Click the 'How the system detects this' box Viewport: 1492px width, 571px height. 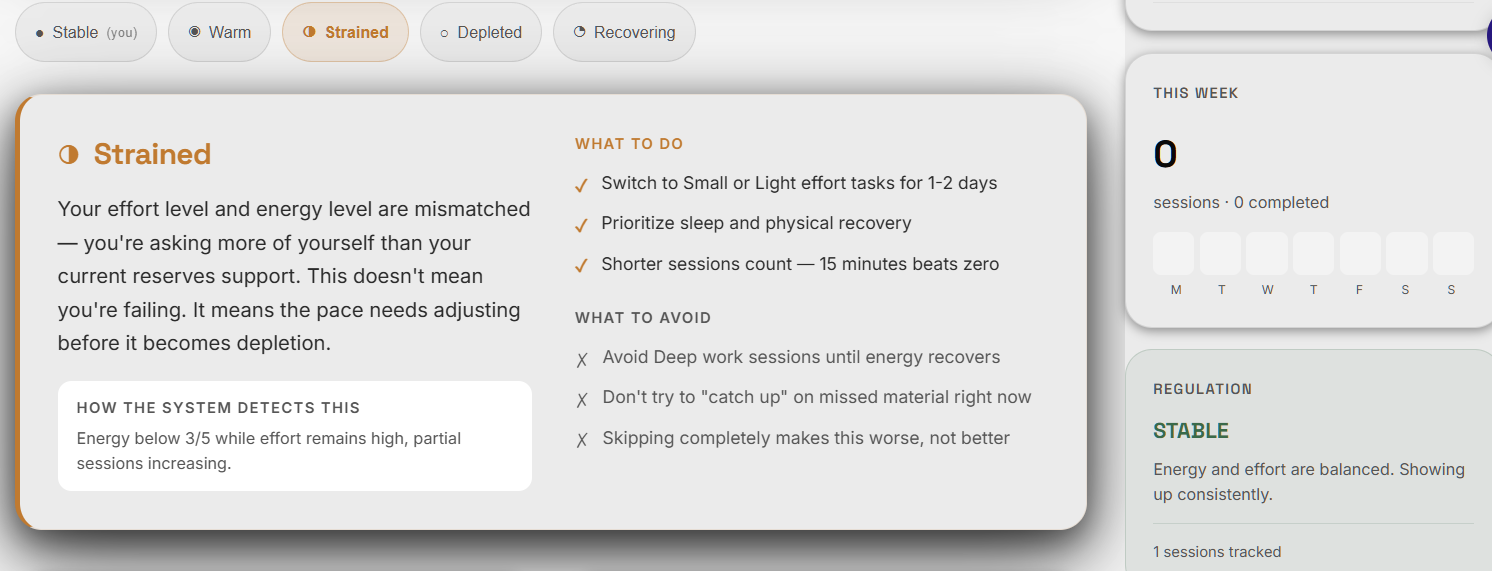coord(295,435)
